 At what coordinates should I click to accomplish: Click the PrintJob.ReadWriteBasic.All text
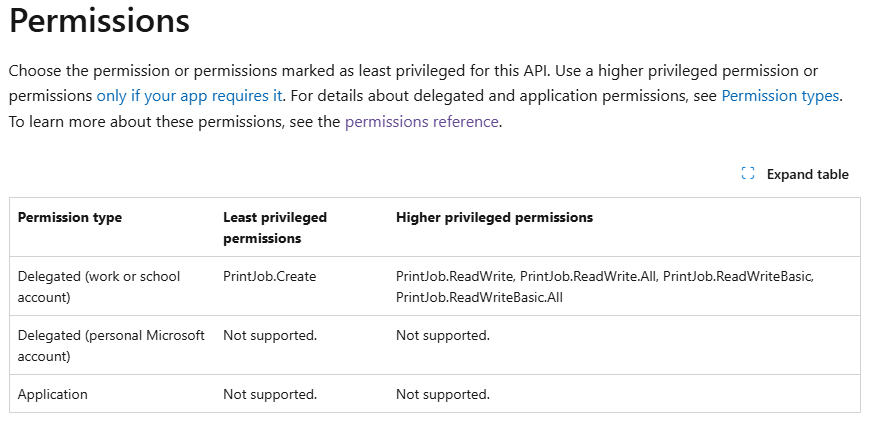point(479,297)
